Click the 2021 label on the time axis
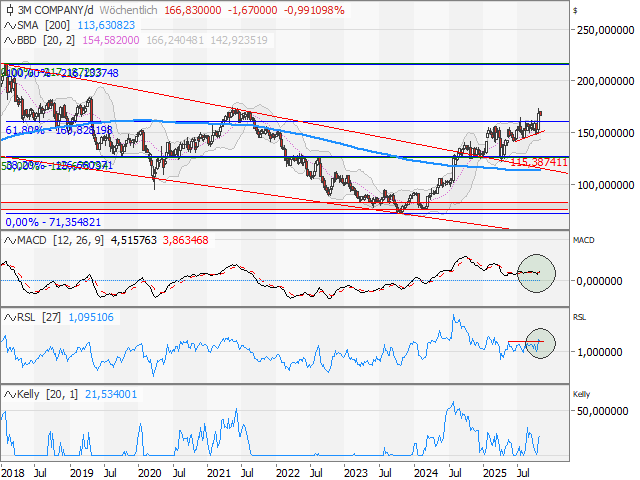The width and height of the screenshot is (640, 480). click(219, 473)
